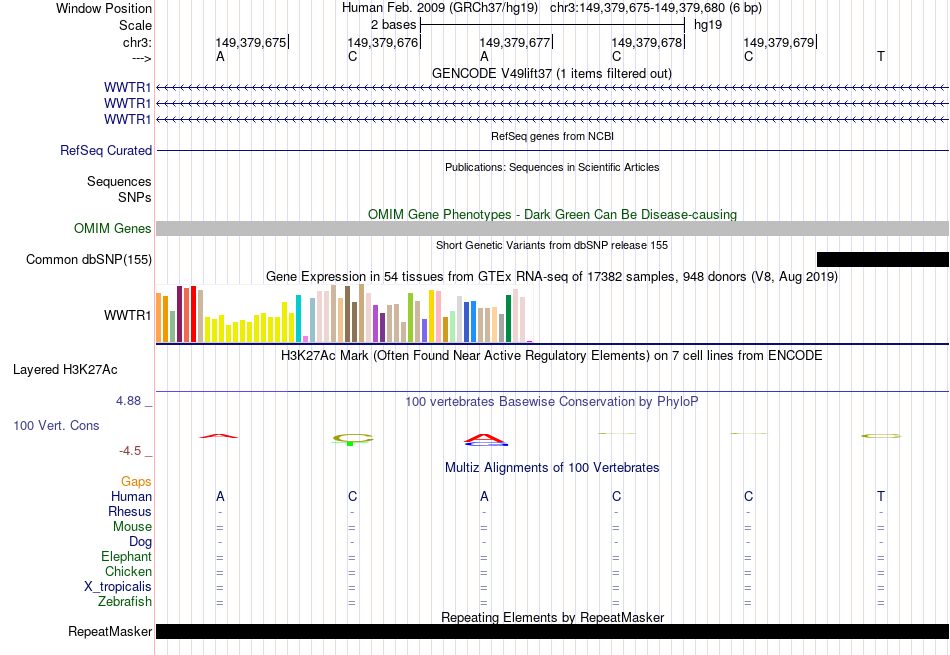Click the red A conservation logo letter
Viewport: 950px width, 655px height.
[x=219, y=436]
